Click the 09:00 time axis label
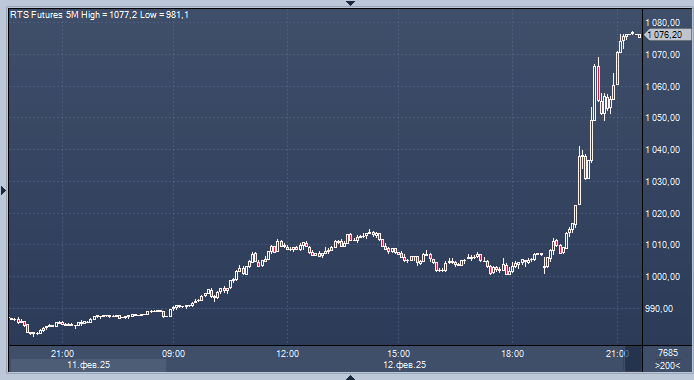The height and width of the screenshot is (380, 694). click(174, 353)
